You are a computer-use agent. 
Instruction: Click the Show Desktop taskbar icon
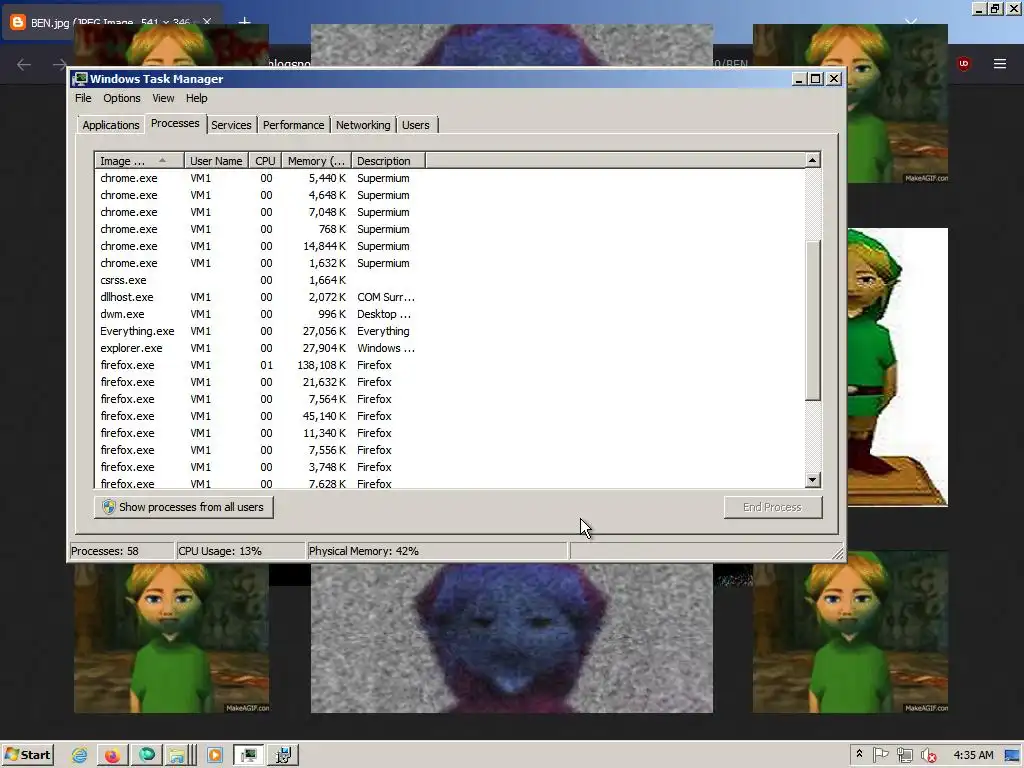(x=1012, y=756)
